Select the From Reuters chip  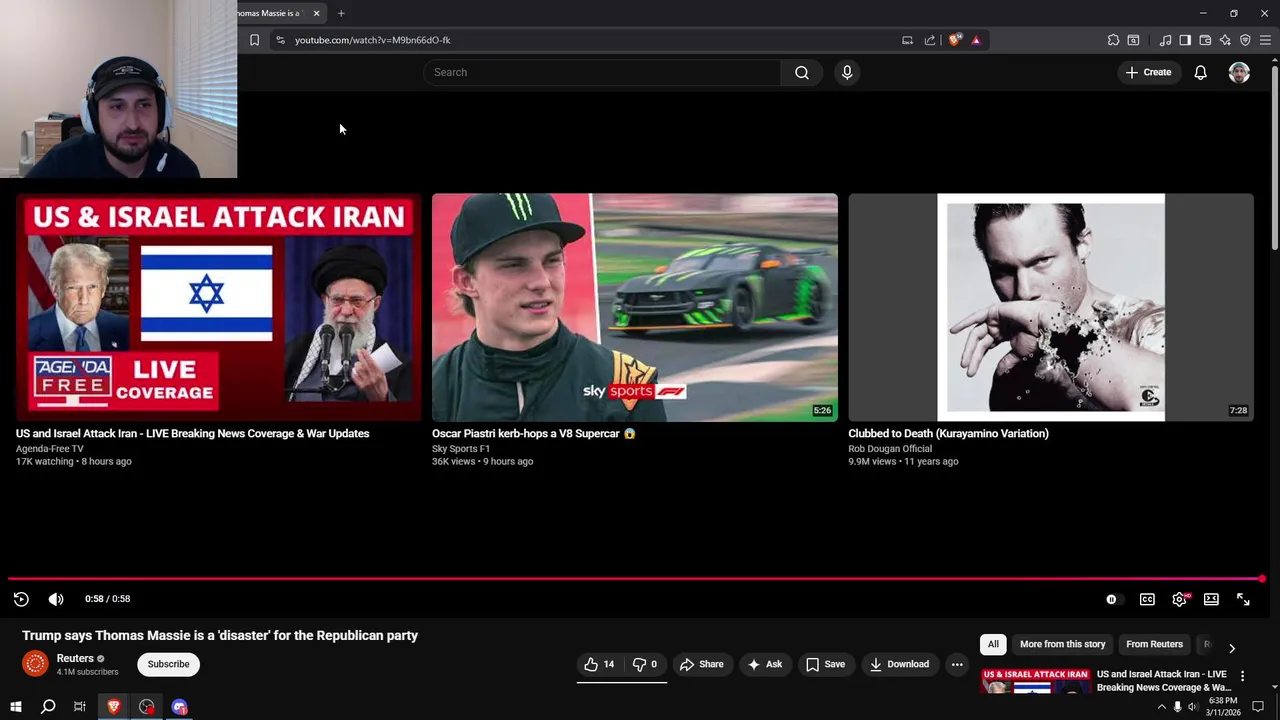pos(1154,644)
